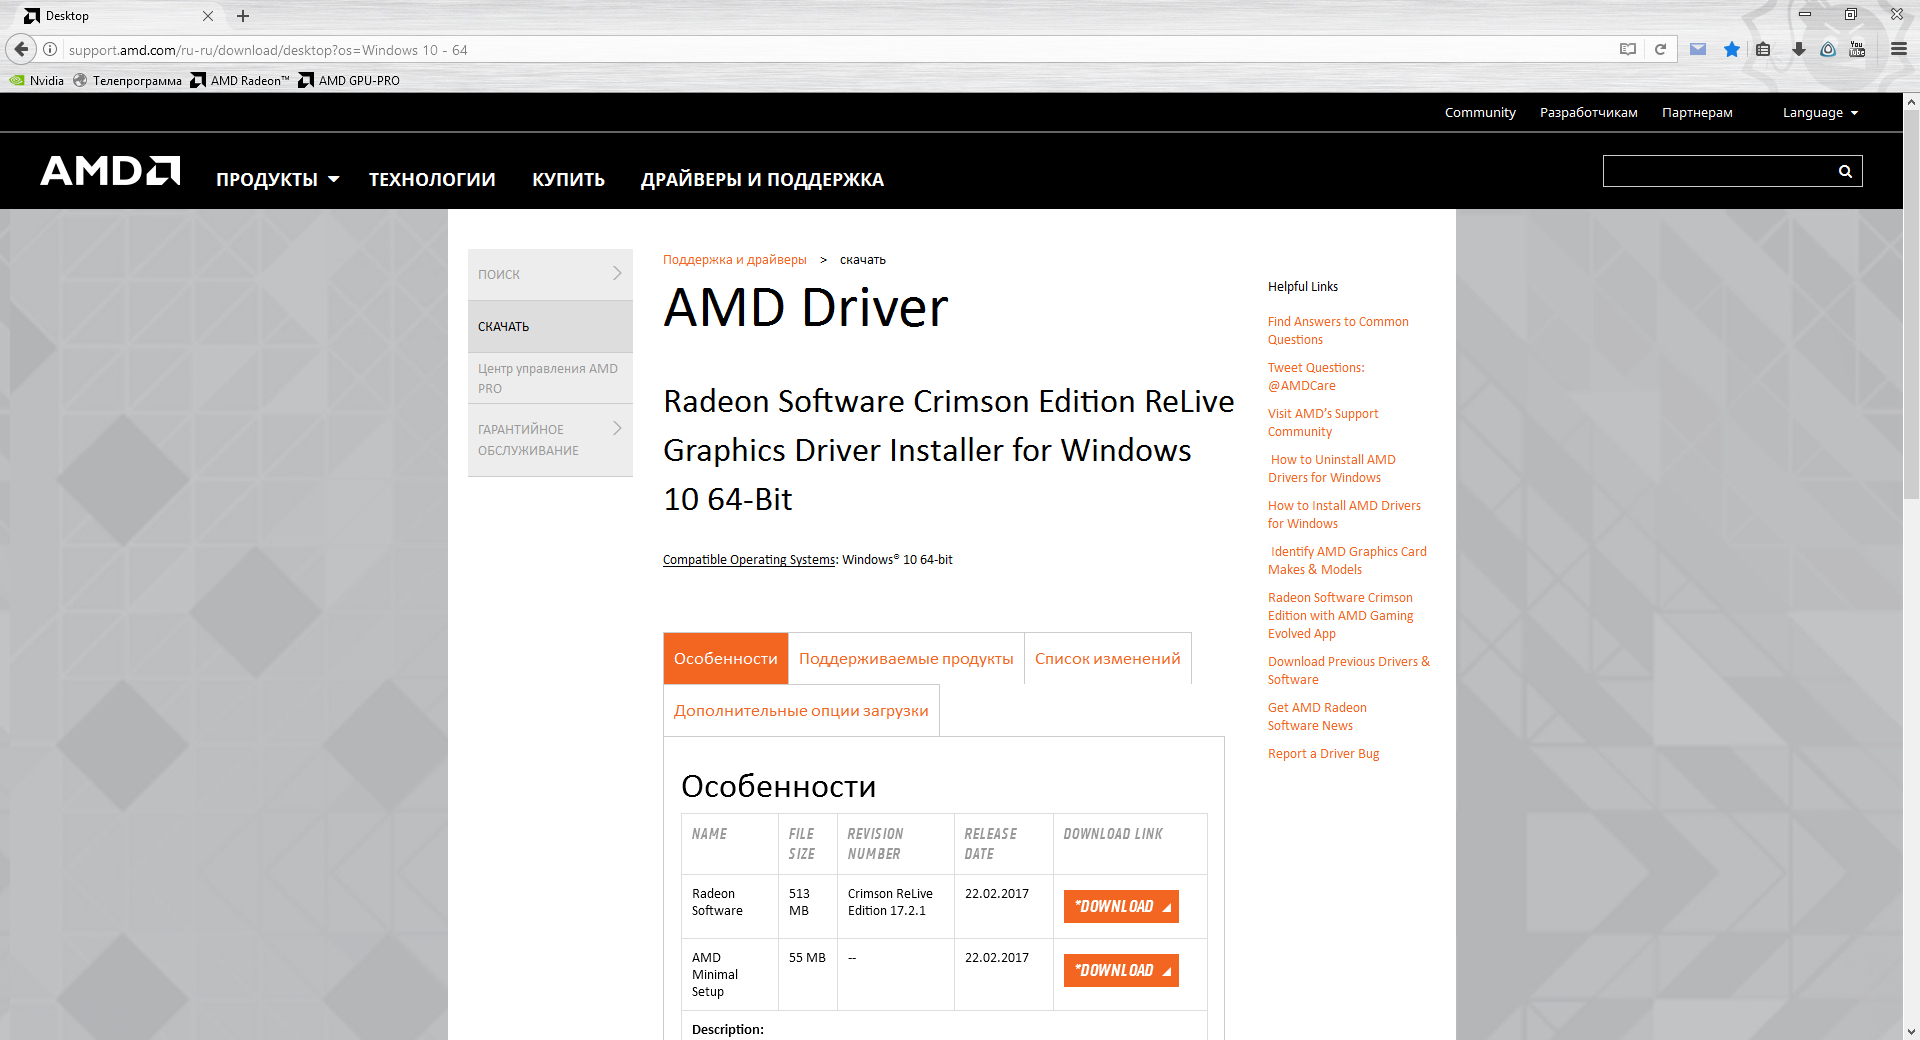This screenshot has height=1040, width=1920.
Task: Expand the ПОИСК sidebar item
Action: coord(550,274)
